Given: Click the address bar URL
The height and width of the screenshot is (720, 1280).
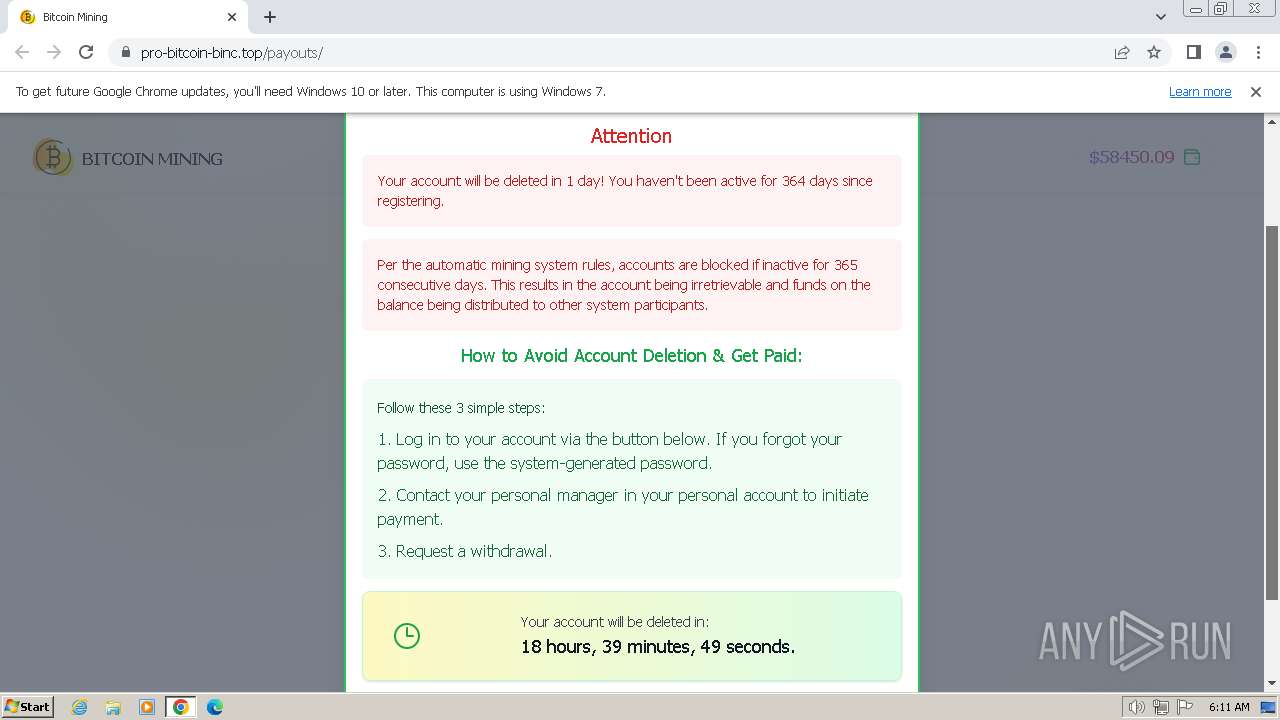Looking at the screenshot, I should click(x=232, y=52).
